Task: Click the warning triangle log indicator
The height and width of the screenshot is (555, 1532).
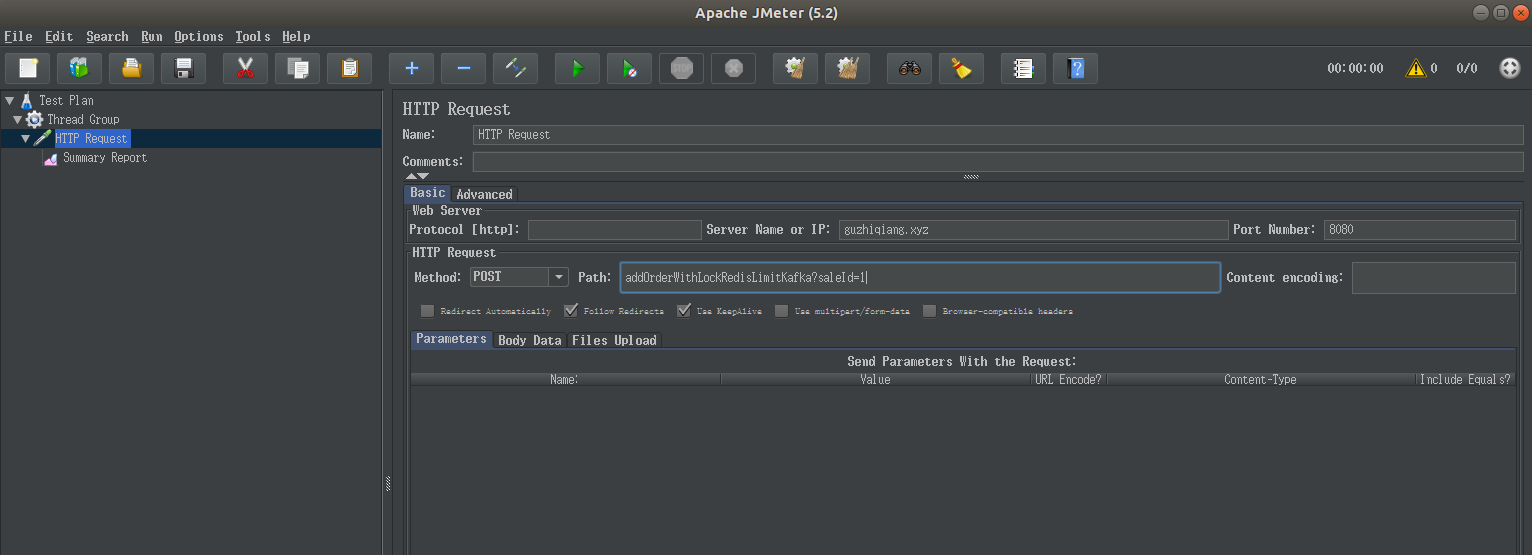Action: 1415,68
